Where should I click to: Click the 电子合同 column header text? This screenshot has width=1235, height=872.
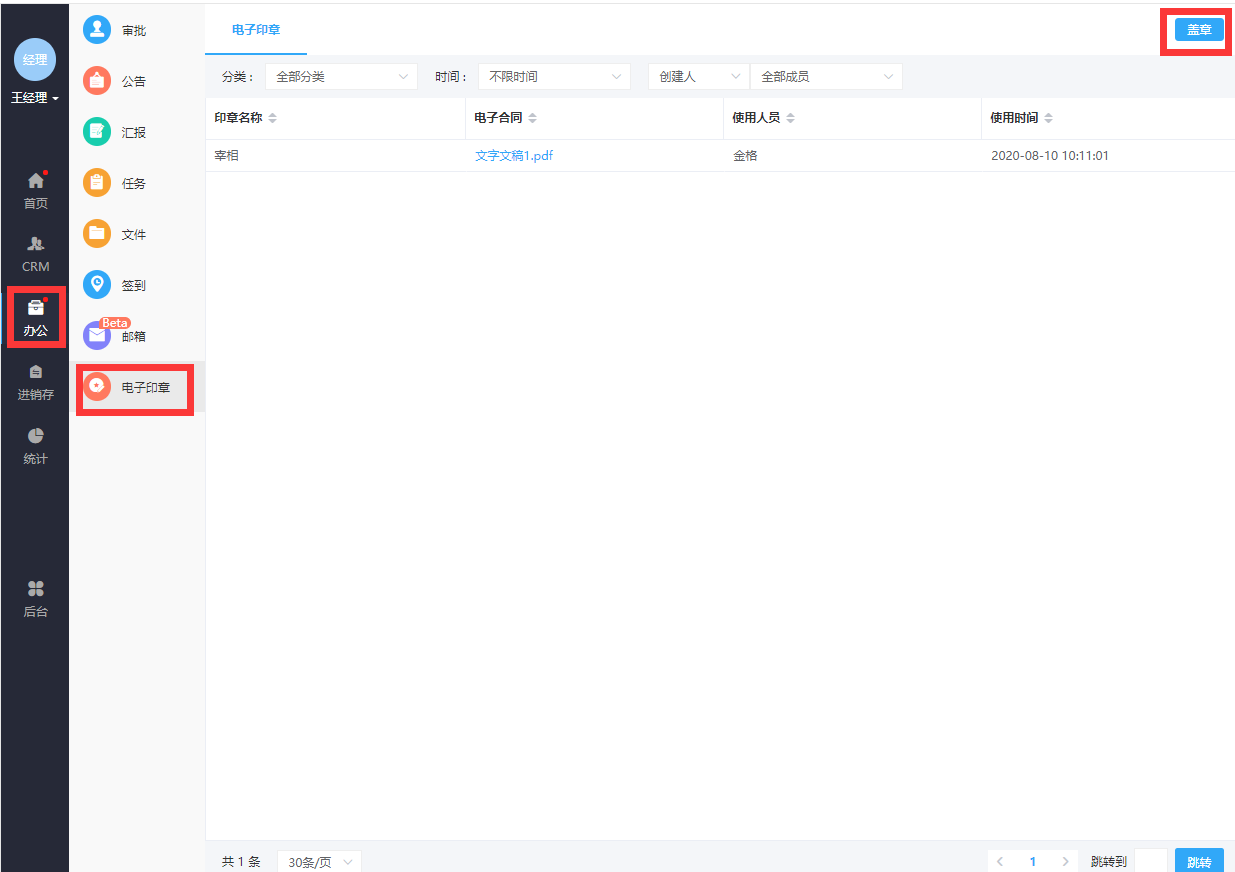point(498,118)
